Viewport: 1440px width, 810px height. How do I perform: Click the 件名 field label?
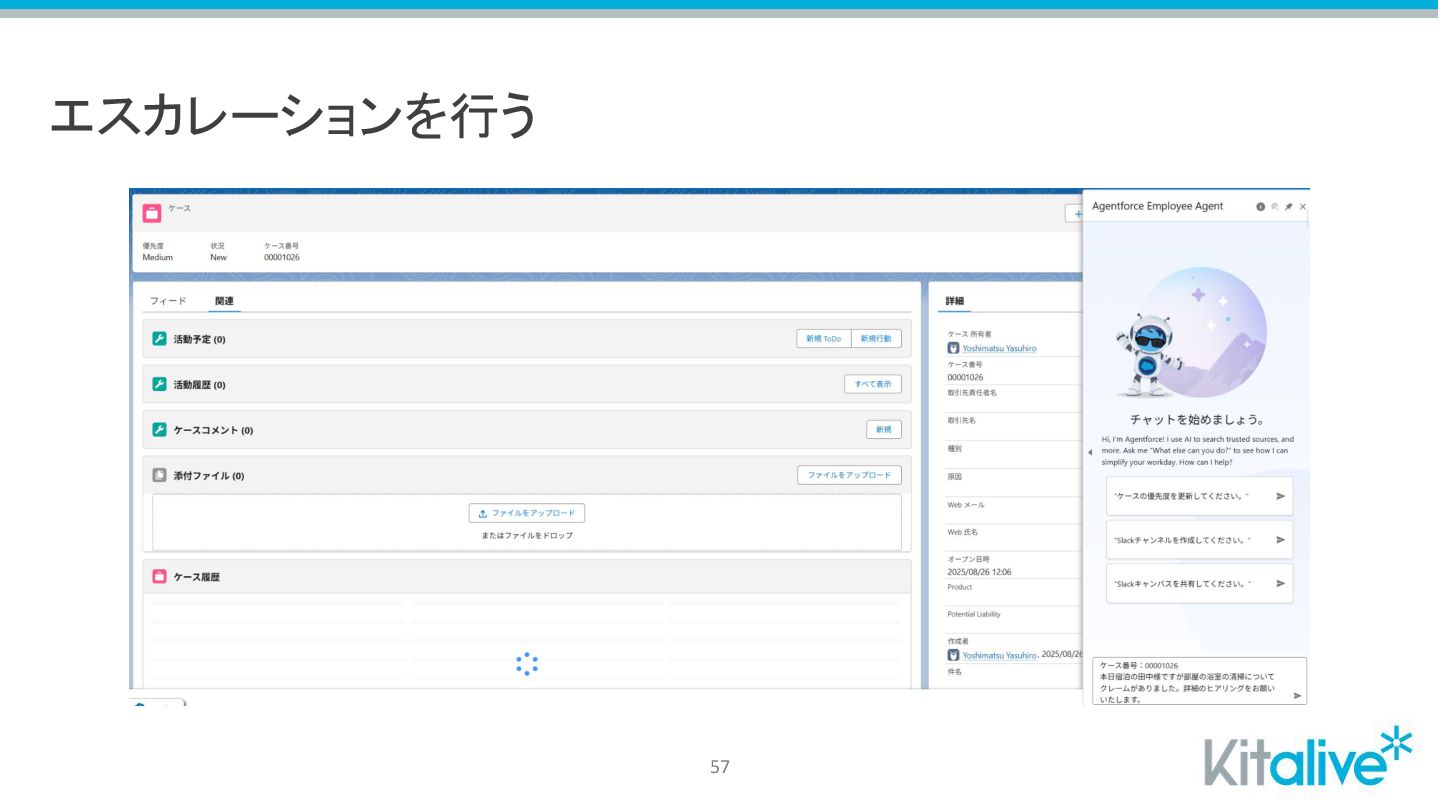(954, 672)
